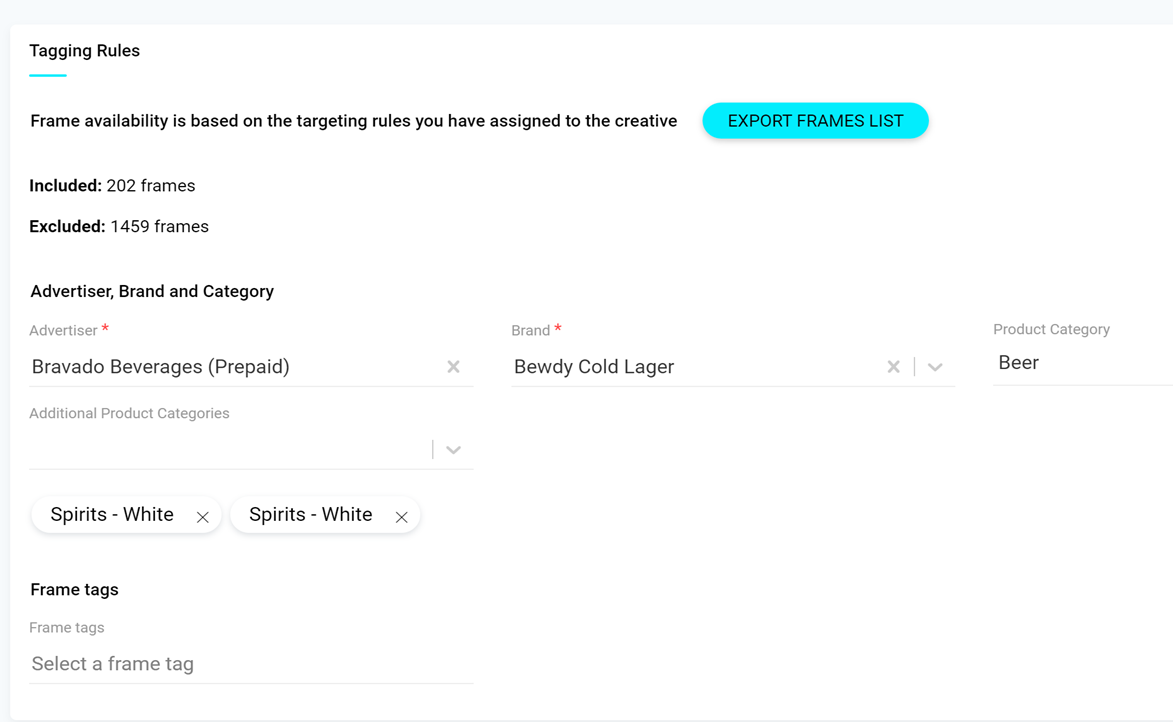This screenshot has width=1173, height=722.
Task: Remove the left Spirits - White chip
Action: 203,517
